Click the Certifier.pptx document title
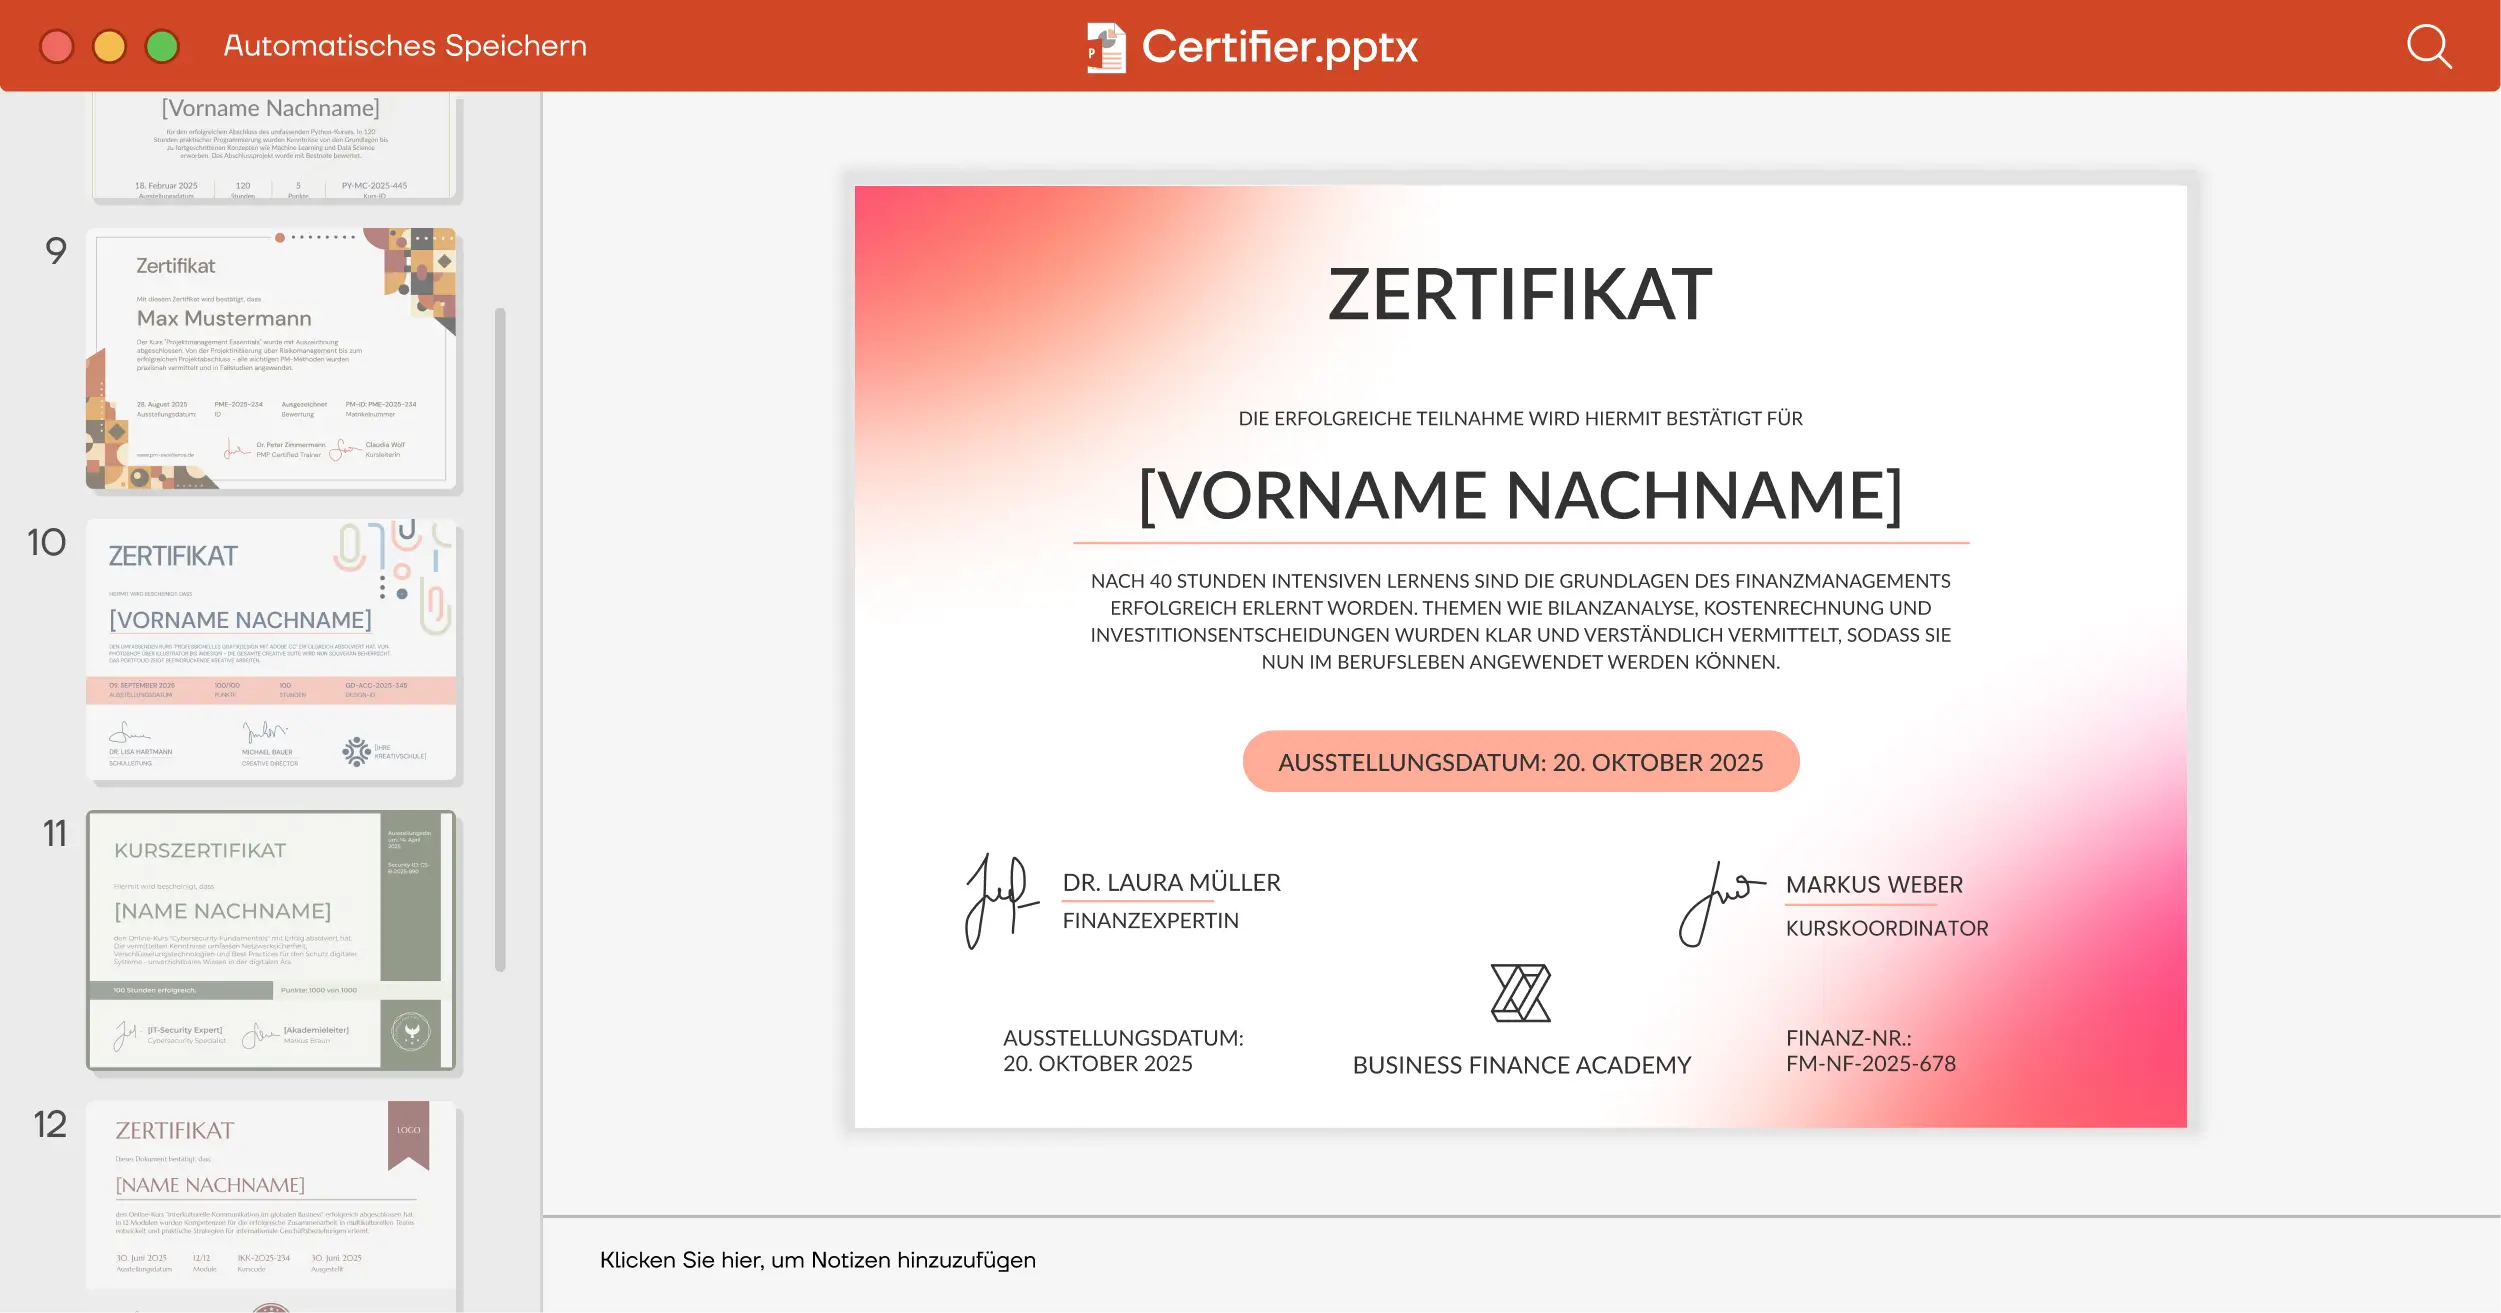Viewport: 2501px width, 1313px height. pos(1279,47)
